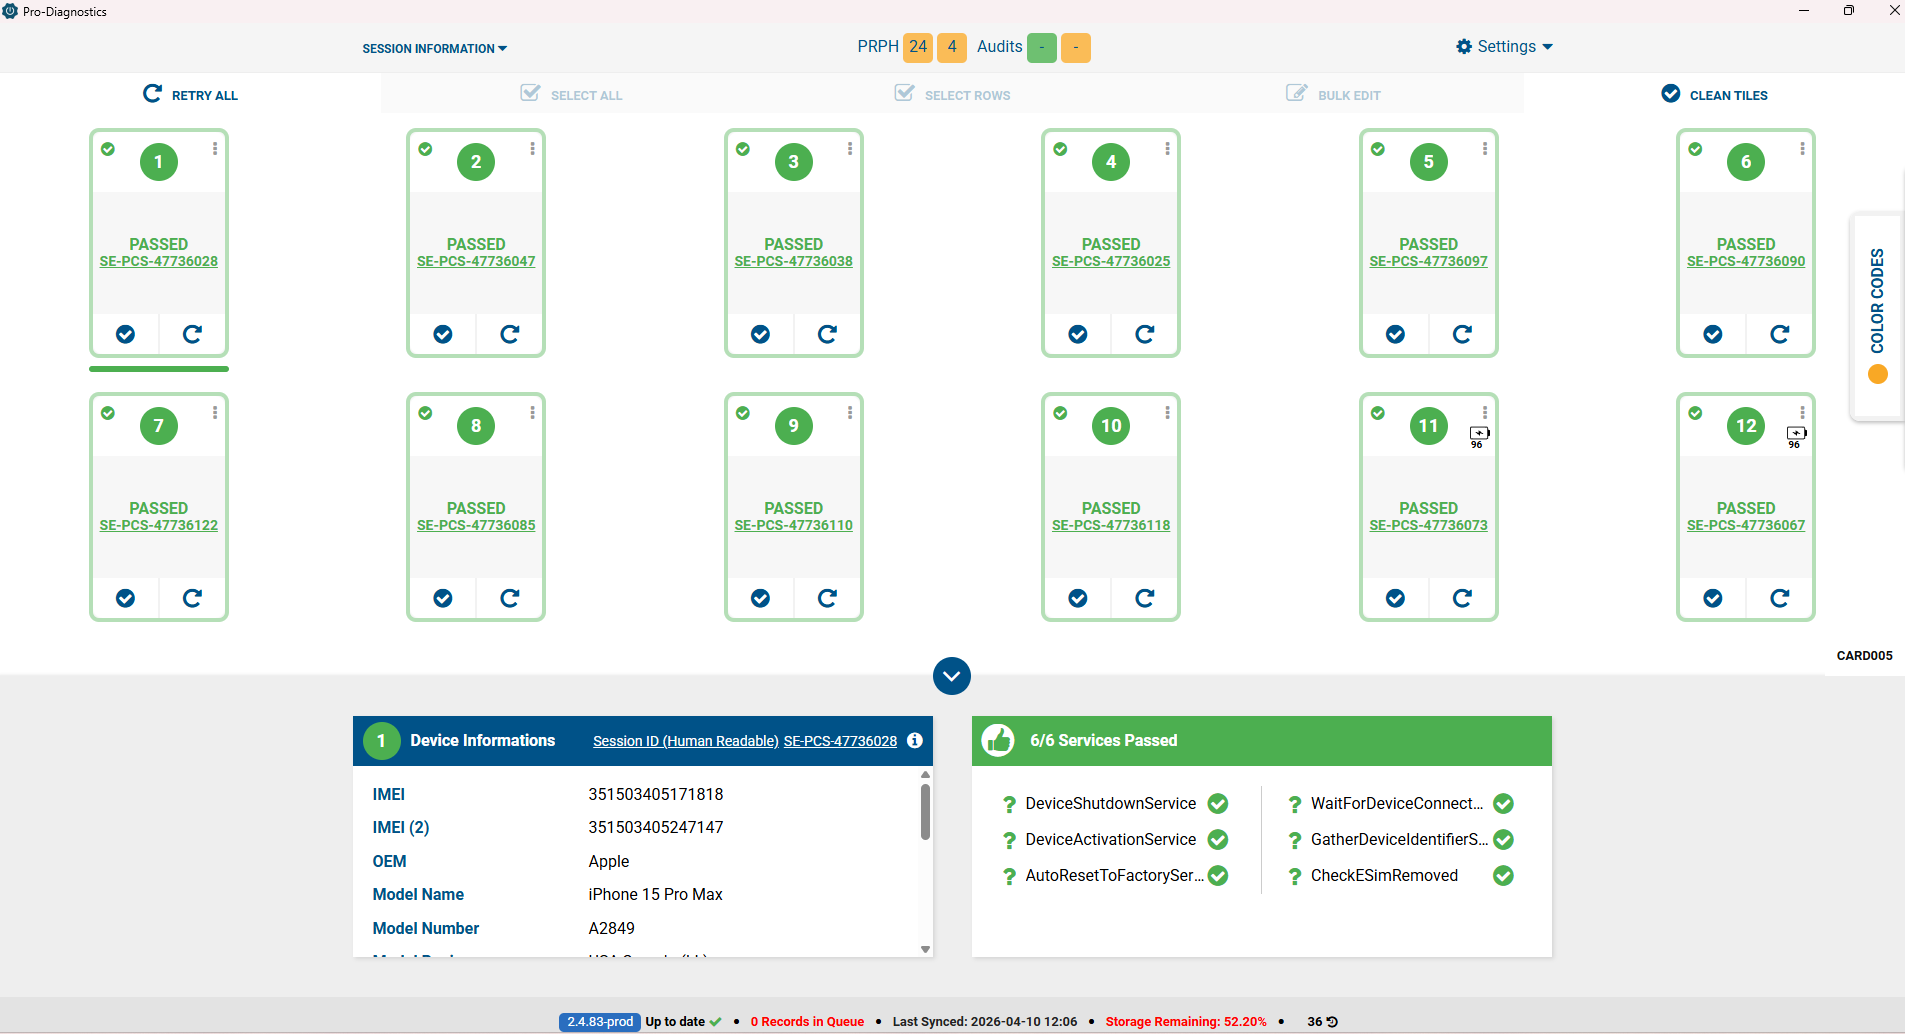Collapse the device details panel via chevron
Image resolution: width=1905 pixels, height=1034 pixels.
pos(951,675)
